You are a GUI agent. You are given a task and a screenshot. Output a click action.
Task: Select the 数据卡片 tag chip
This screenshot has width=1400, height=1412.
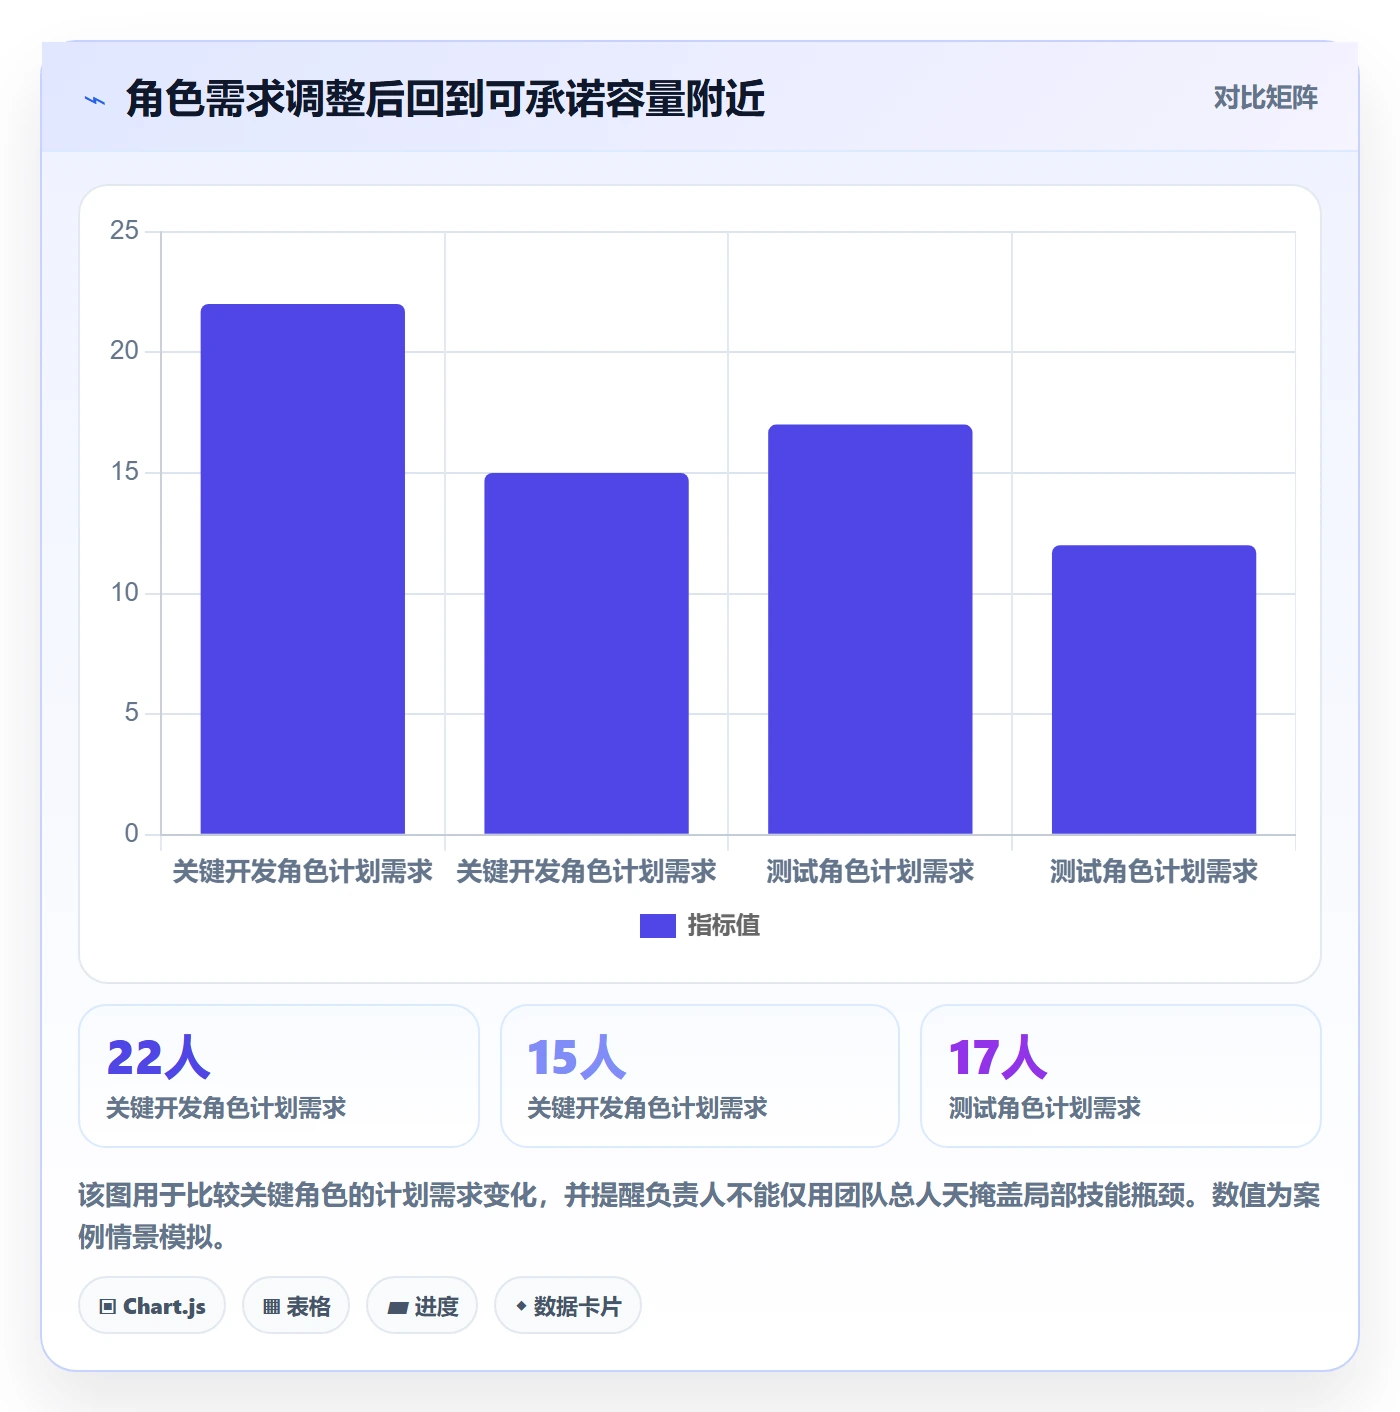(568, 1305)
